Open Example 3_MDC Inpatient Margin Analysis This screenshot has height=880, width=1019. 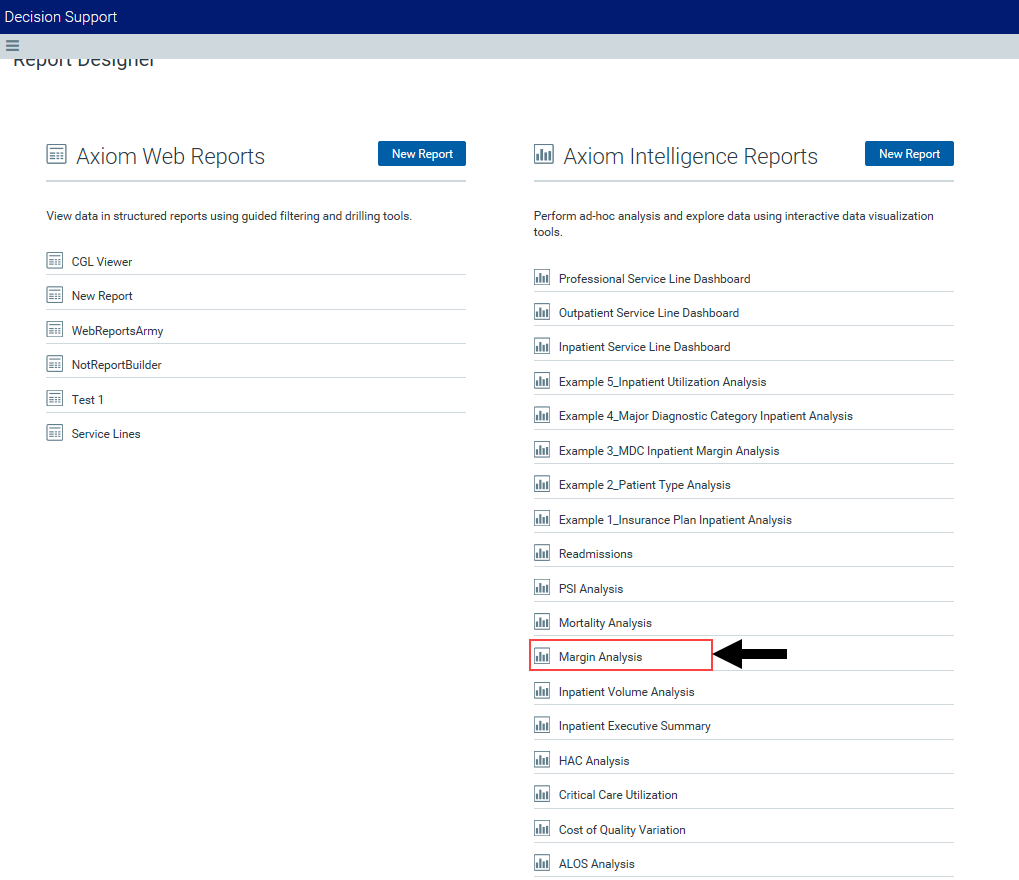669,451
